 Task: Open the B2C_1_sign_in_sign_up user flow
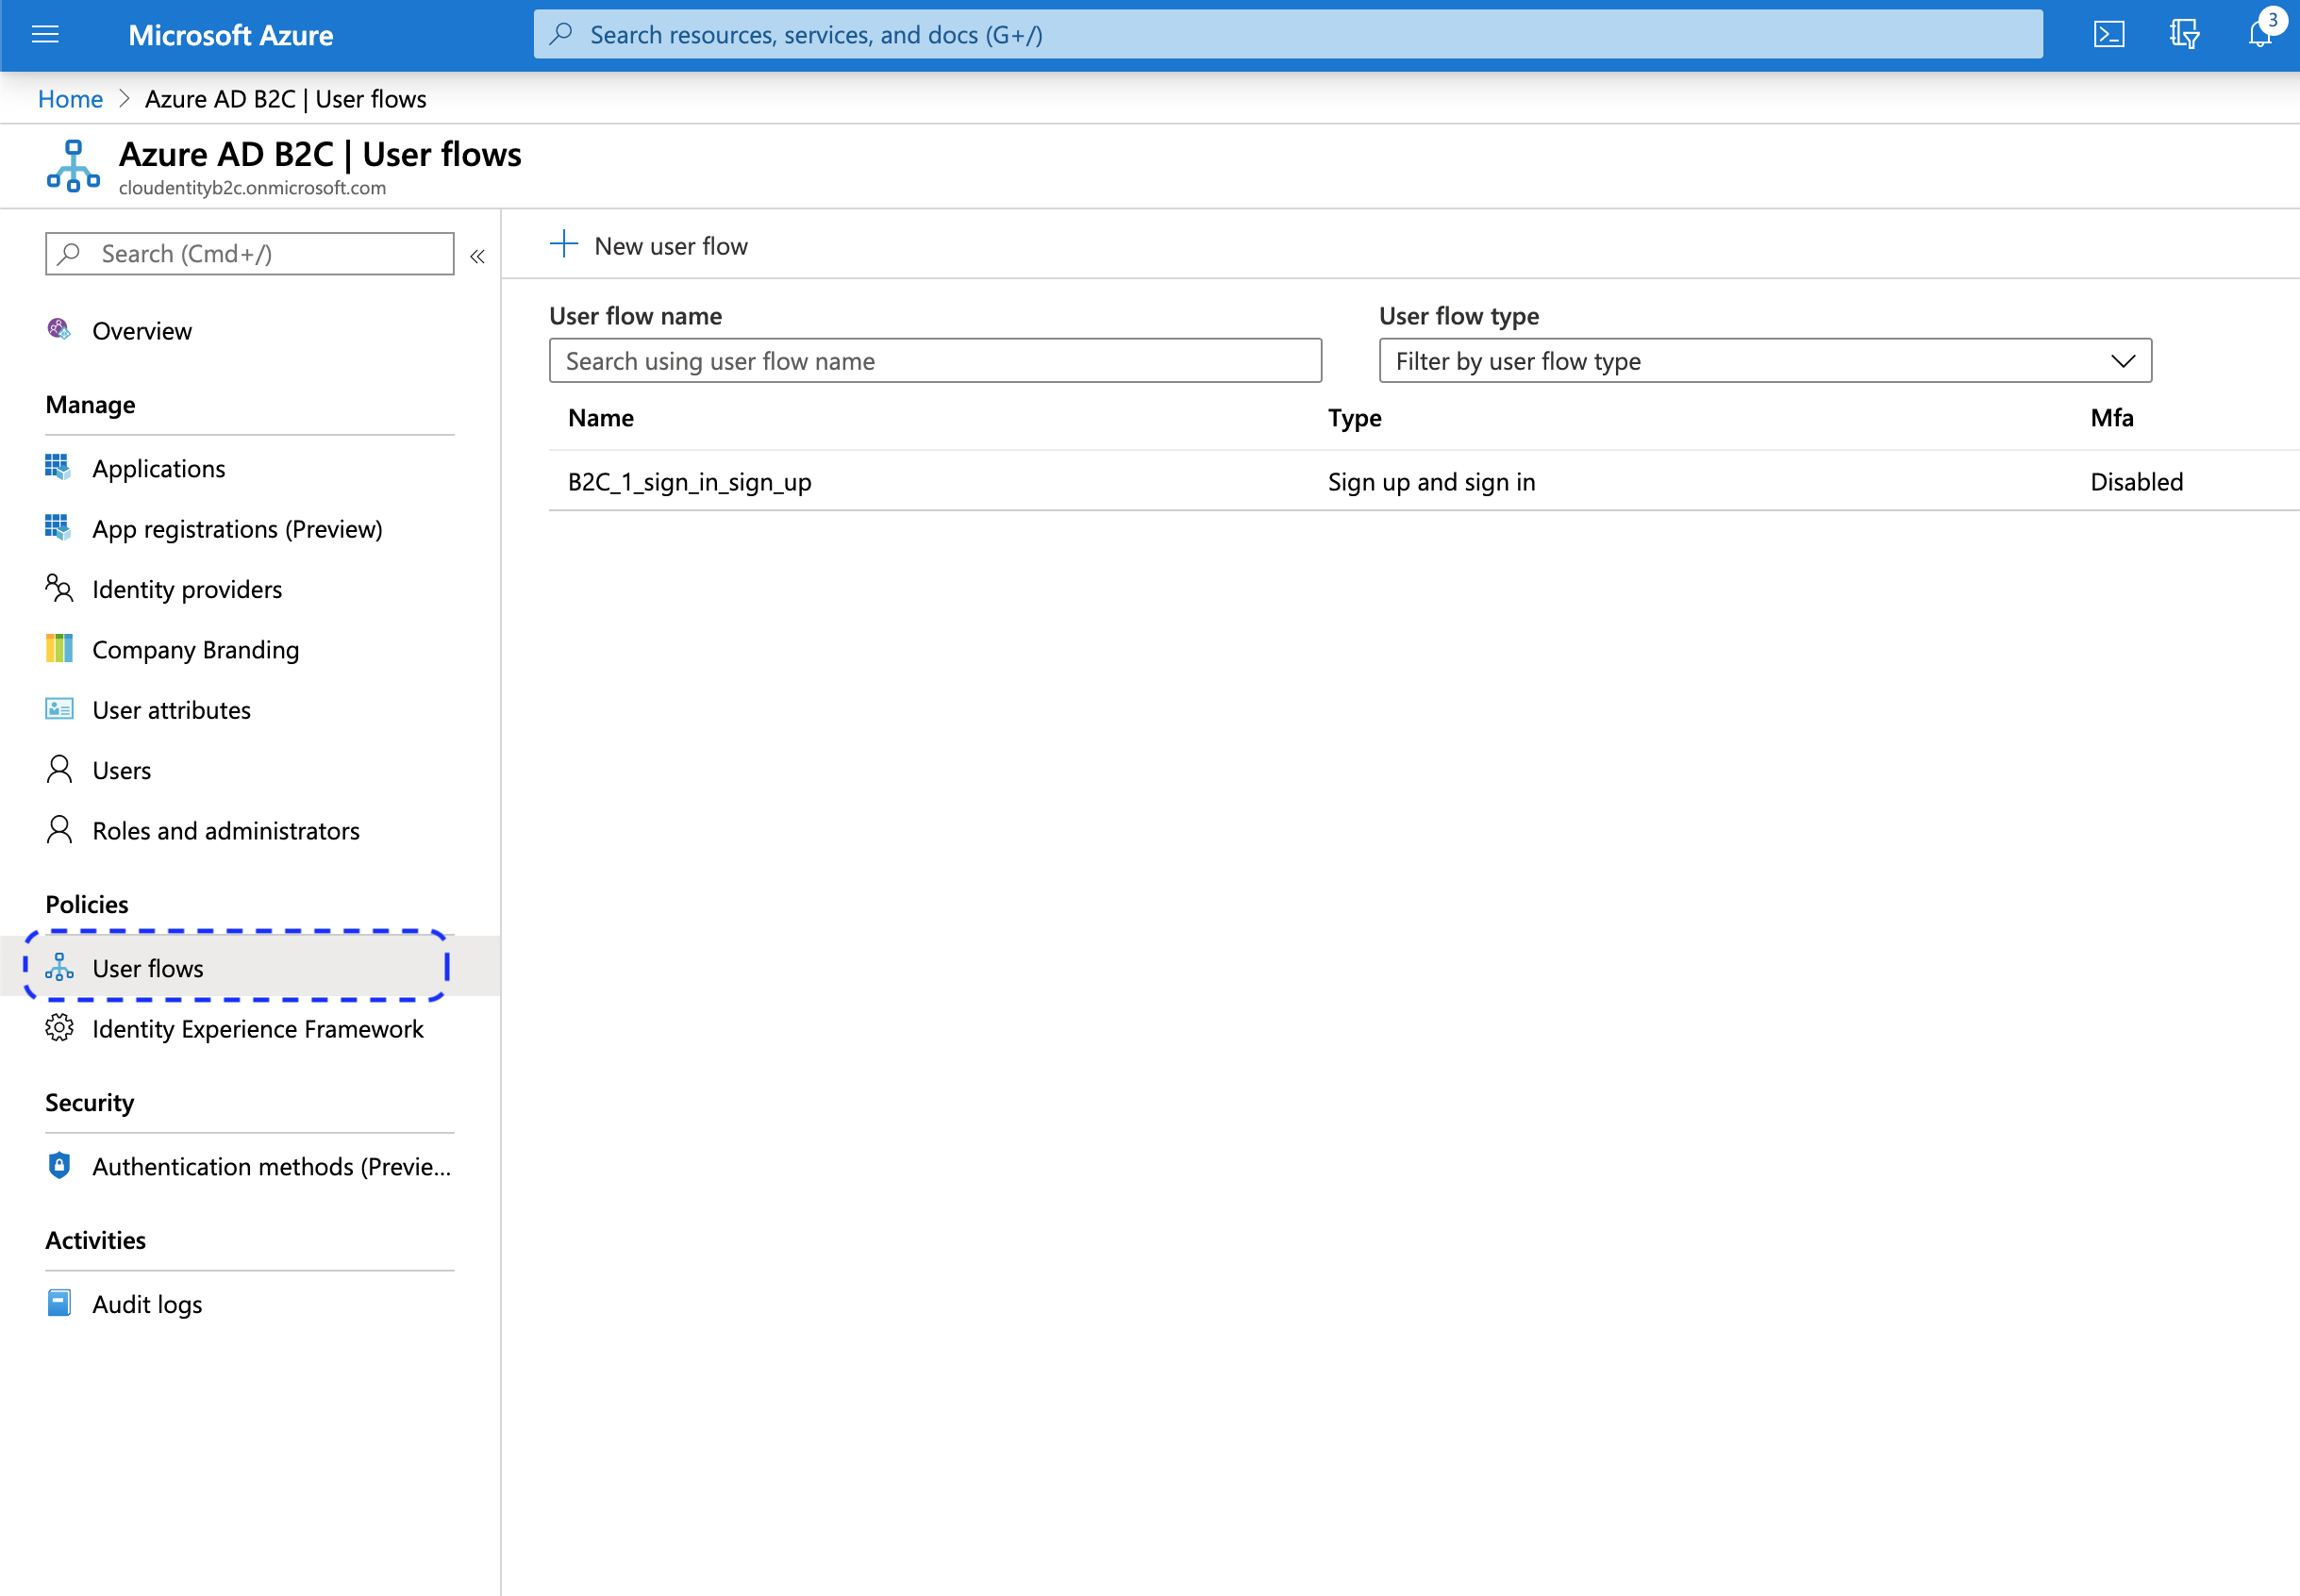[689, 482]
